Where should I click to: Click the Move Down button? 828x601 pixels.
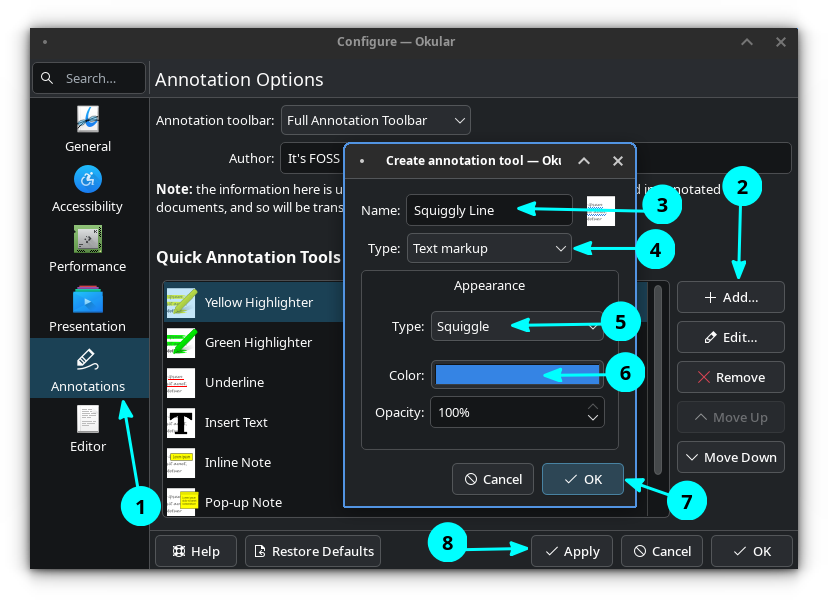tap(730, 457)
